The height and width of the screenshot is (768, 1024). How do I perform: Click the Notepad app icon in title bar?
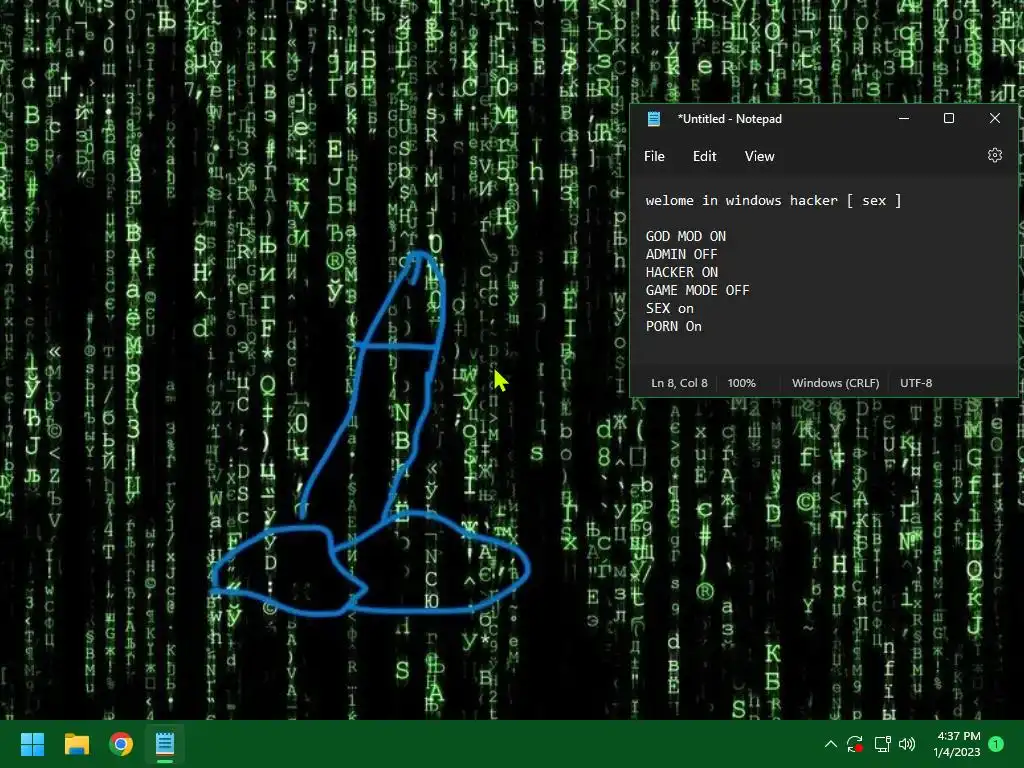coord(654,119)
